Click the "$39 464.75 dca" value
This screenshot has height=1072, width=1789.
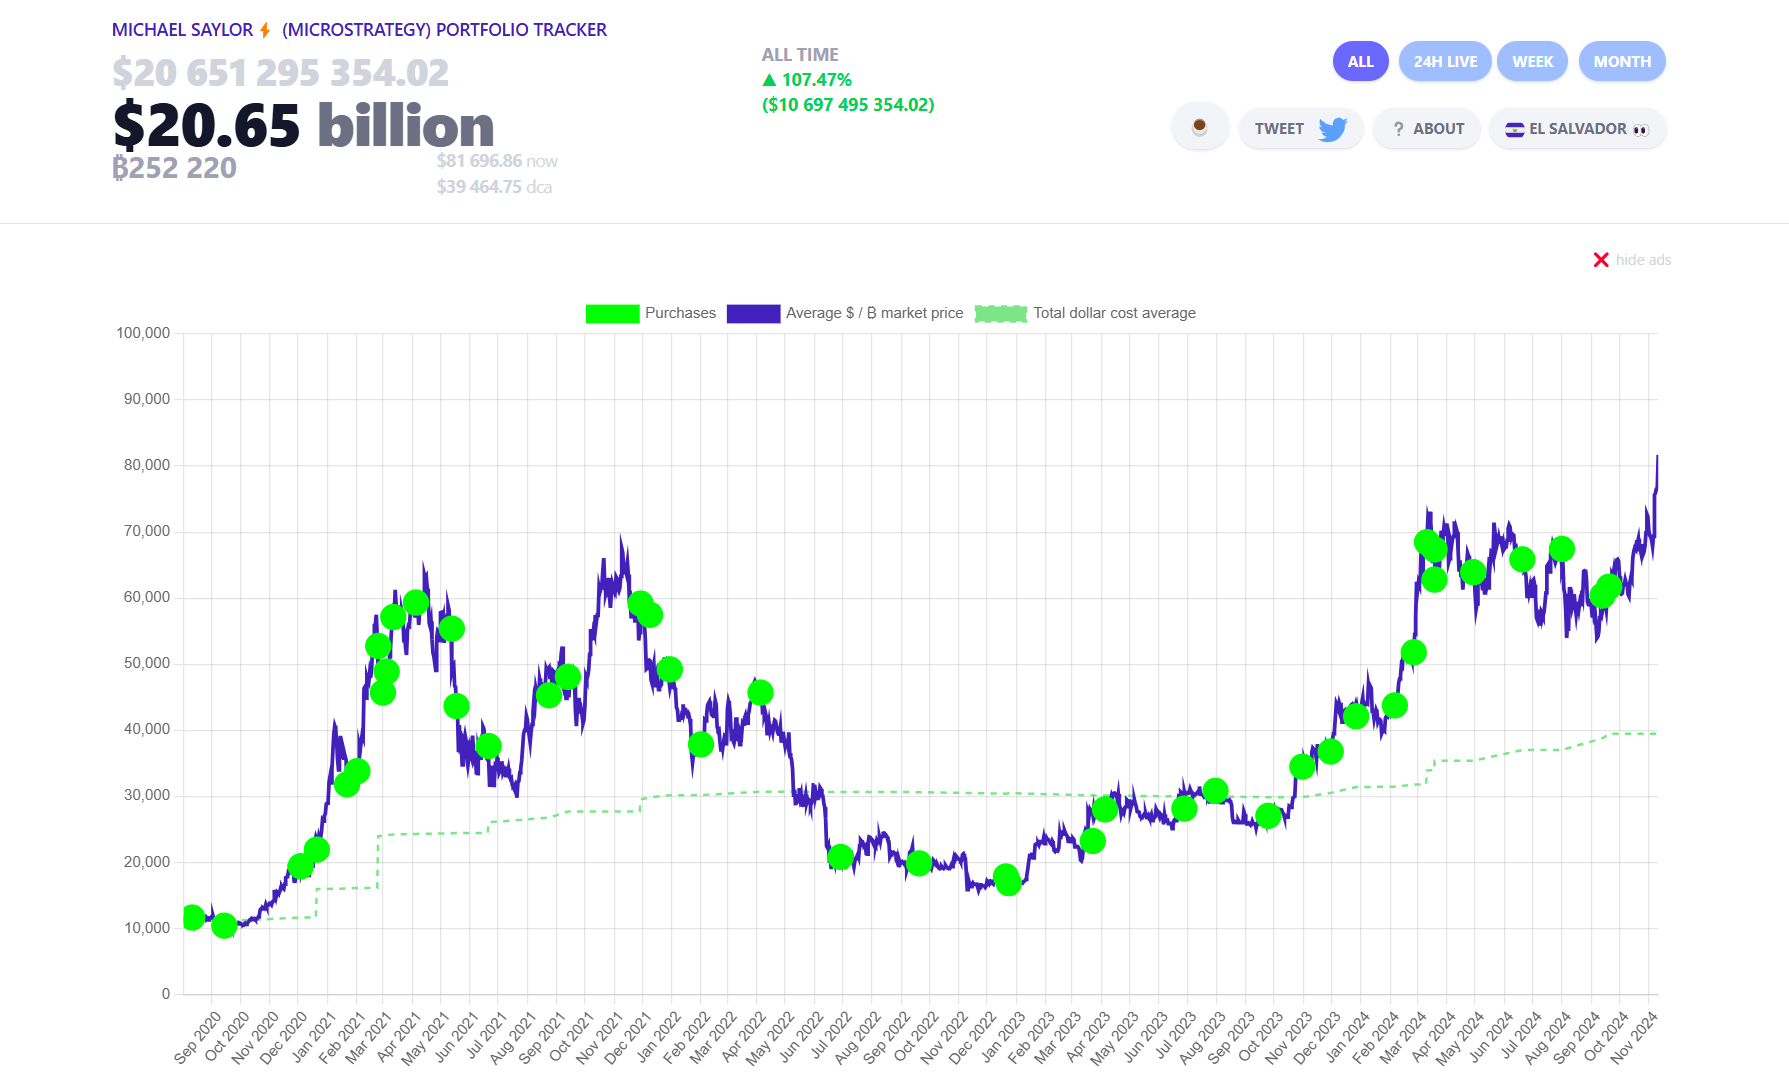(494, 187)
